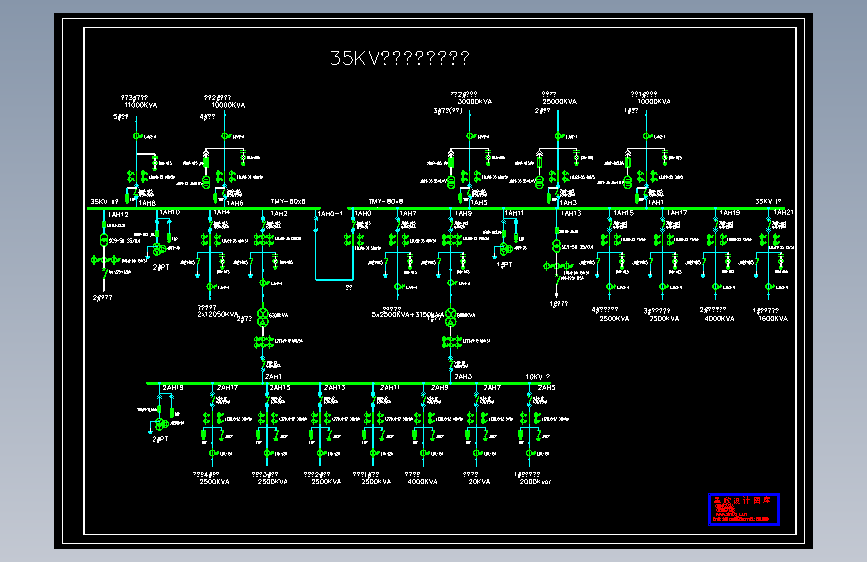867x562 pixels.
Task: Click the "1AH7" cabinet label
Action: 408,214
